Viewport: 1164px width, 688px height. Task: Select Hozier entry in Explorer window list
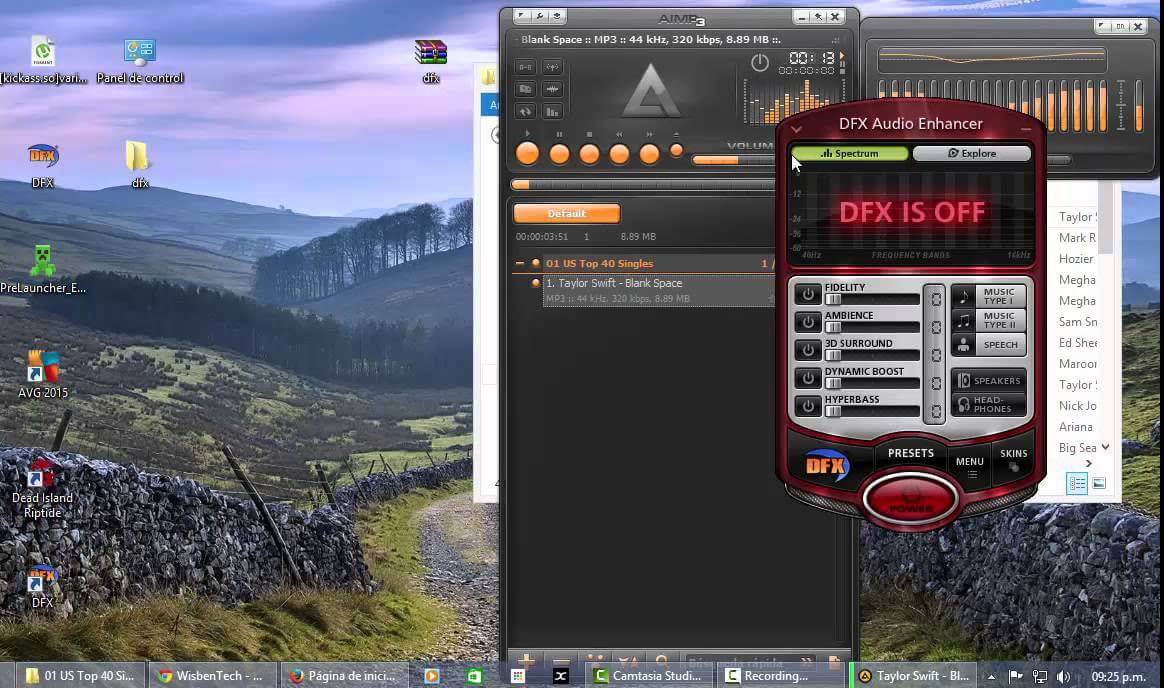pyautogui.click(x=1076, y=259)
